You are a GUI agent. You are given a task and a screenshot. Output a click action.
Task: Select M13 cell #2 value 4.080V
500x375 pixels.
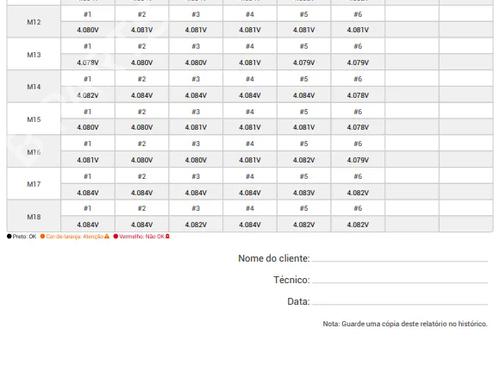point(142,63)
